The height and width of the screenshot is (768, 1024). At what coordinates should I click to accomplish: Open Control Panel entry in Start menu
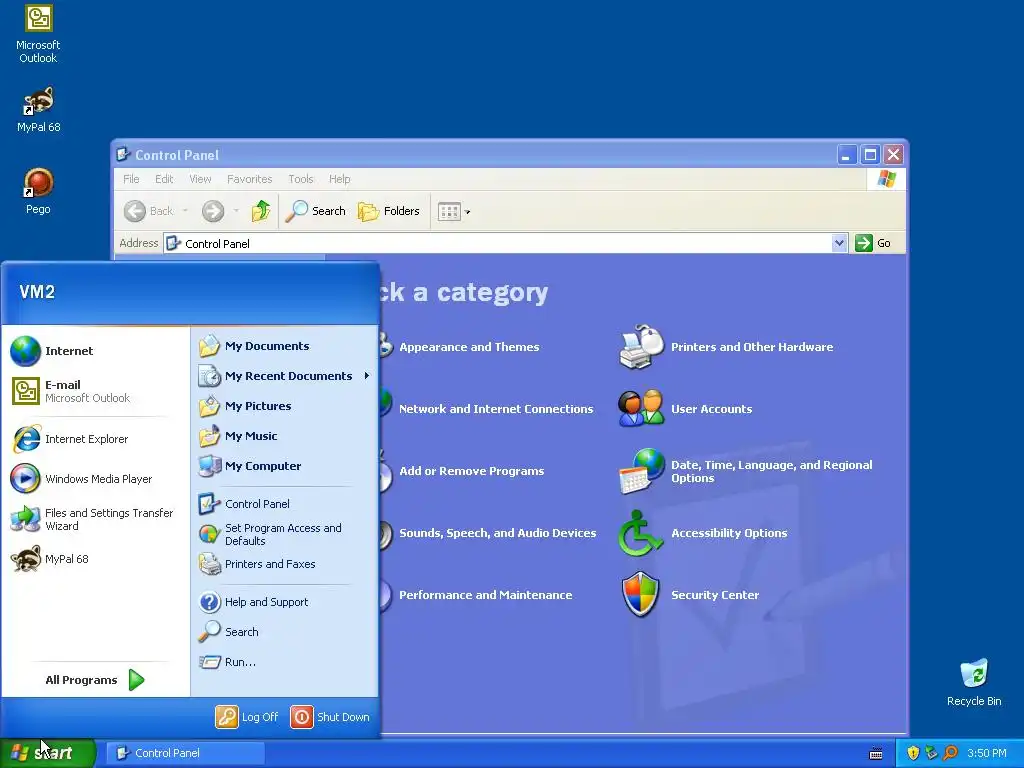click(244, 504)
